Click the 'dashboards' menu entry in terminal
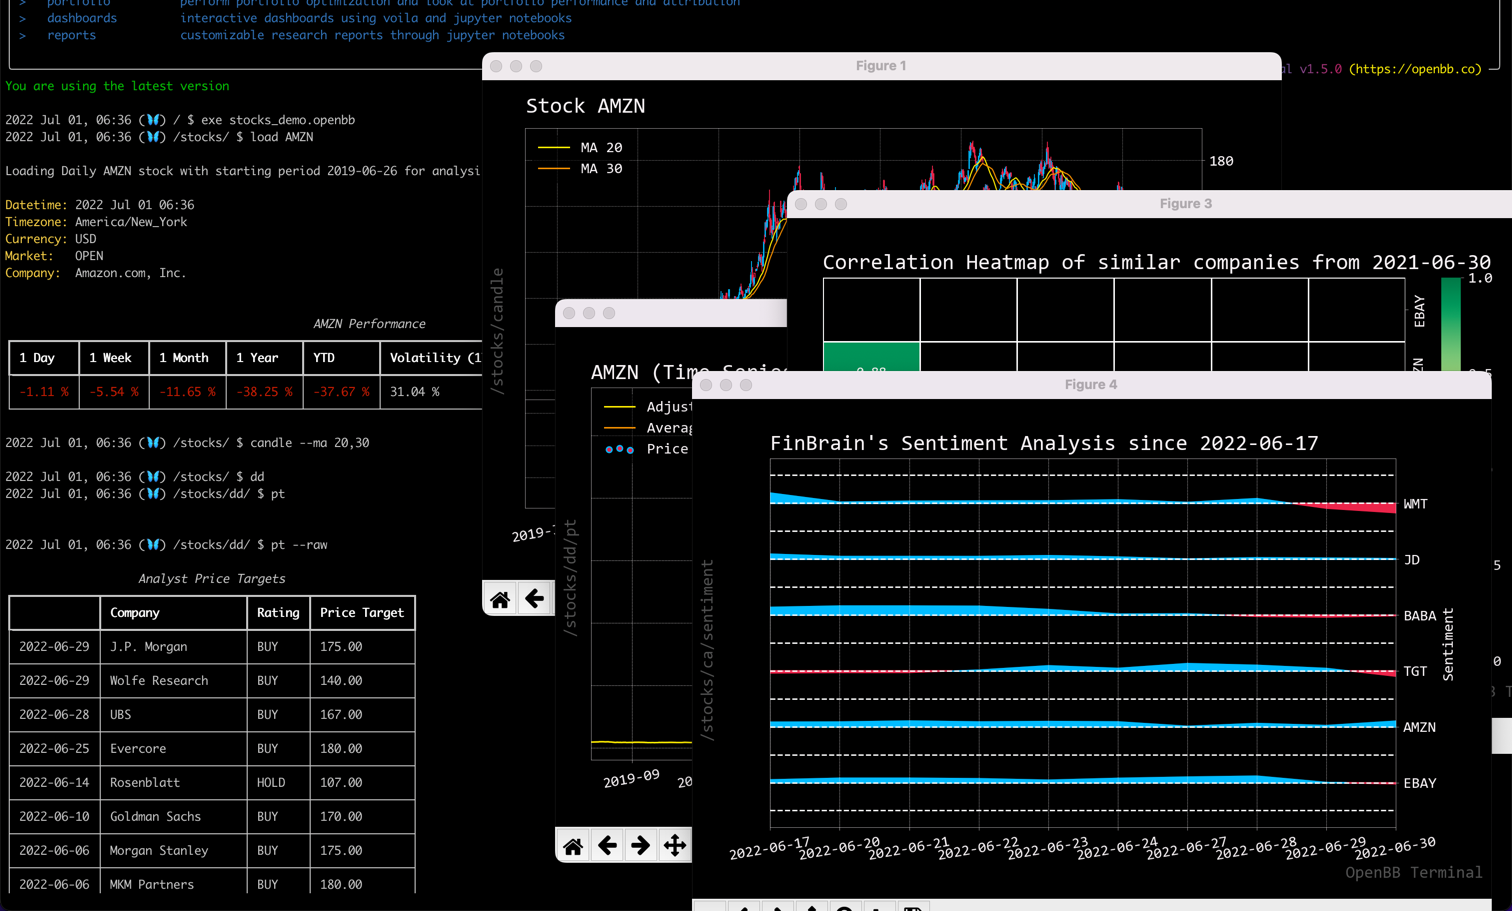Viewport: 1512px width, 911px height. pyautogui.click(x=82, y=18)
